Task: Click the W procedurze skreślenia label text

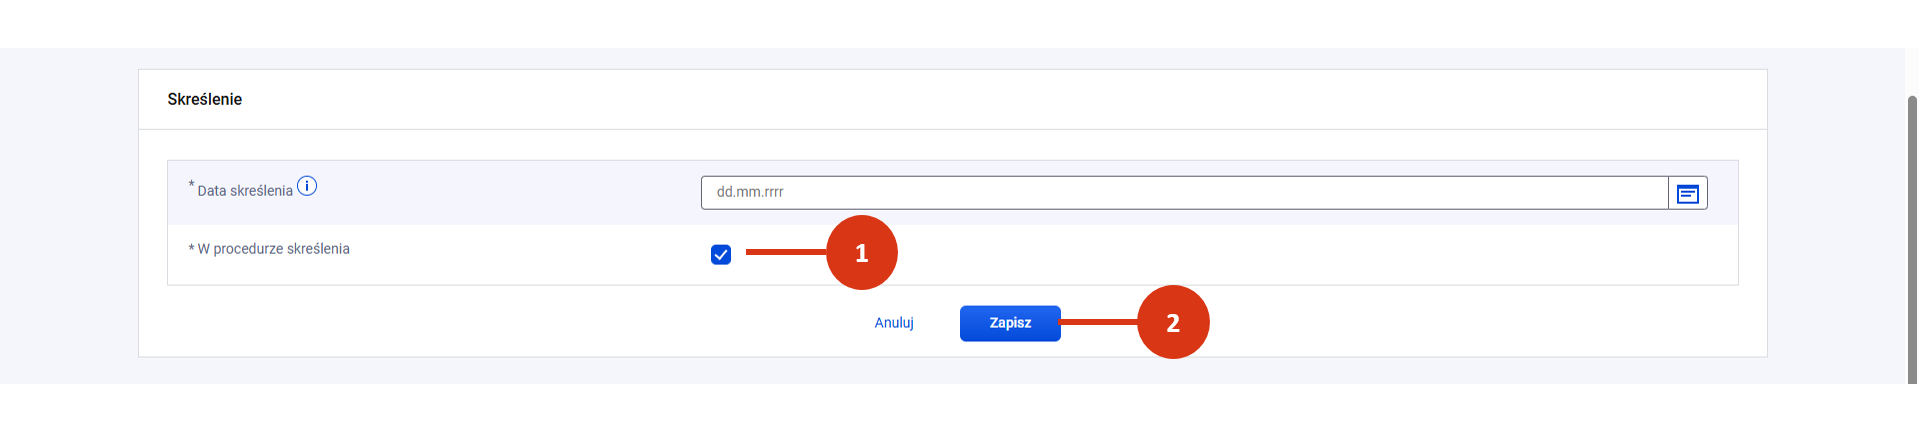Action: tap(273, 249)
